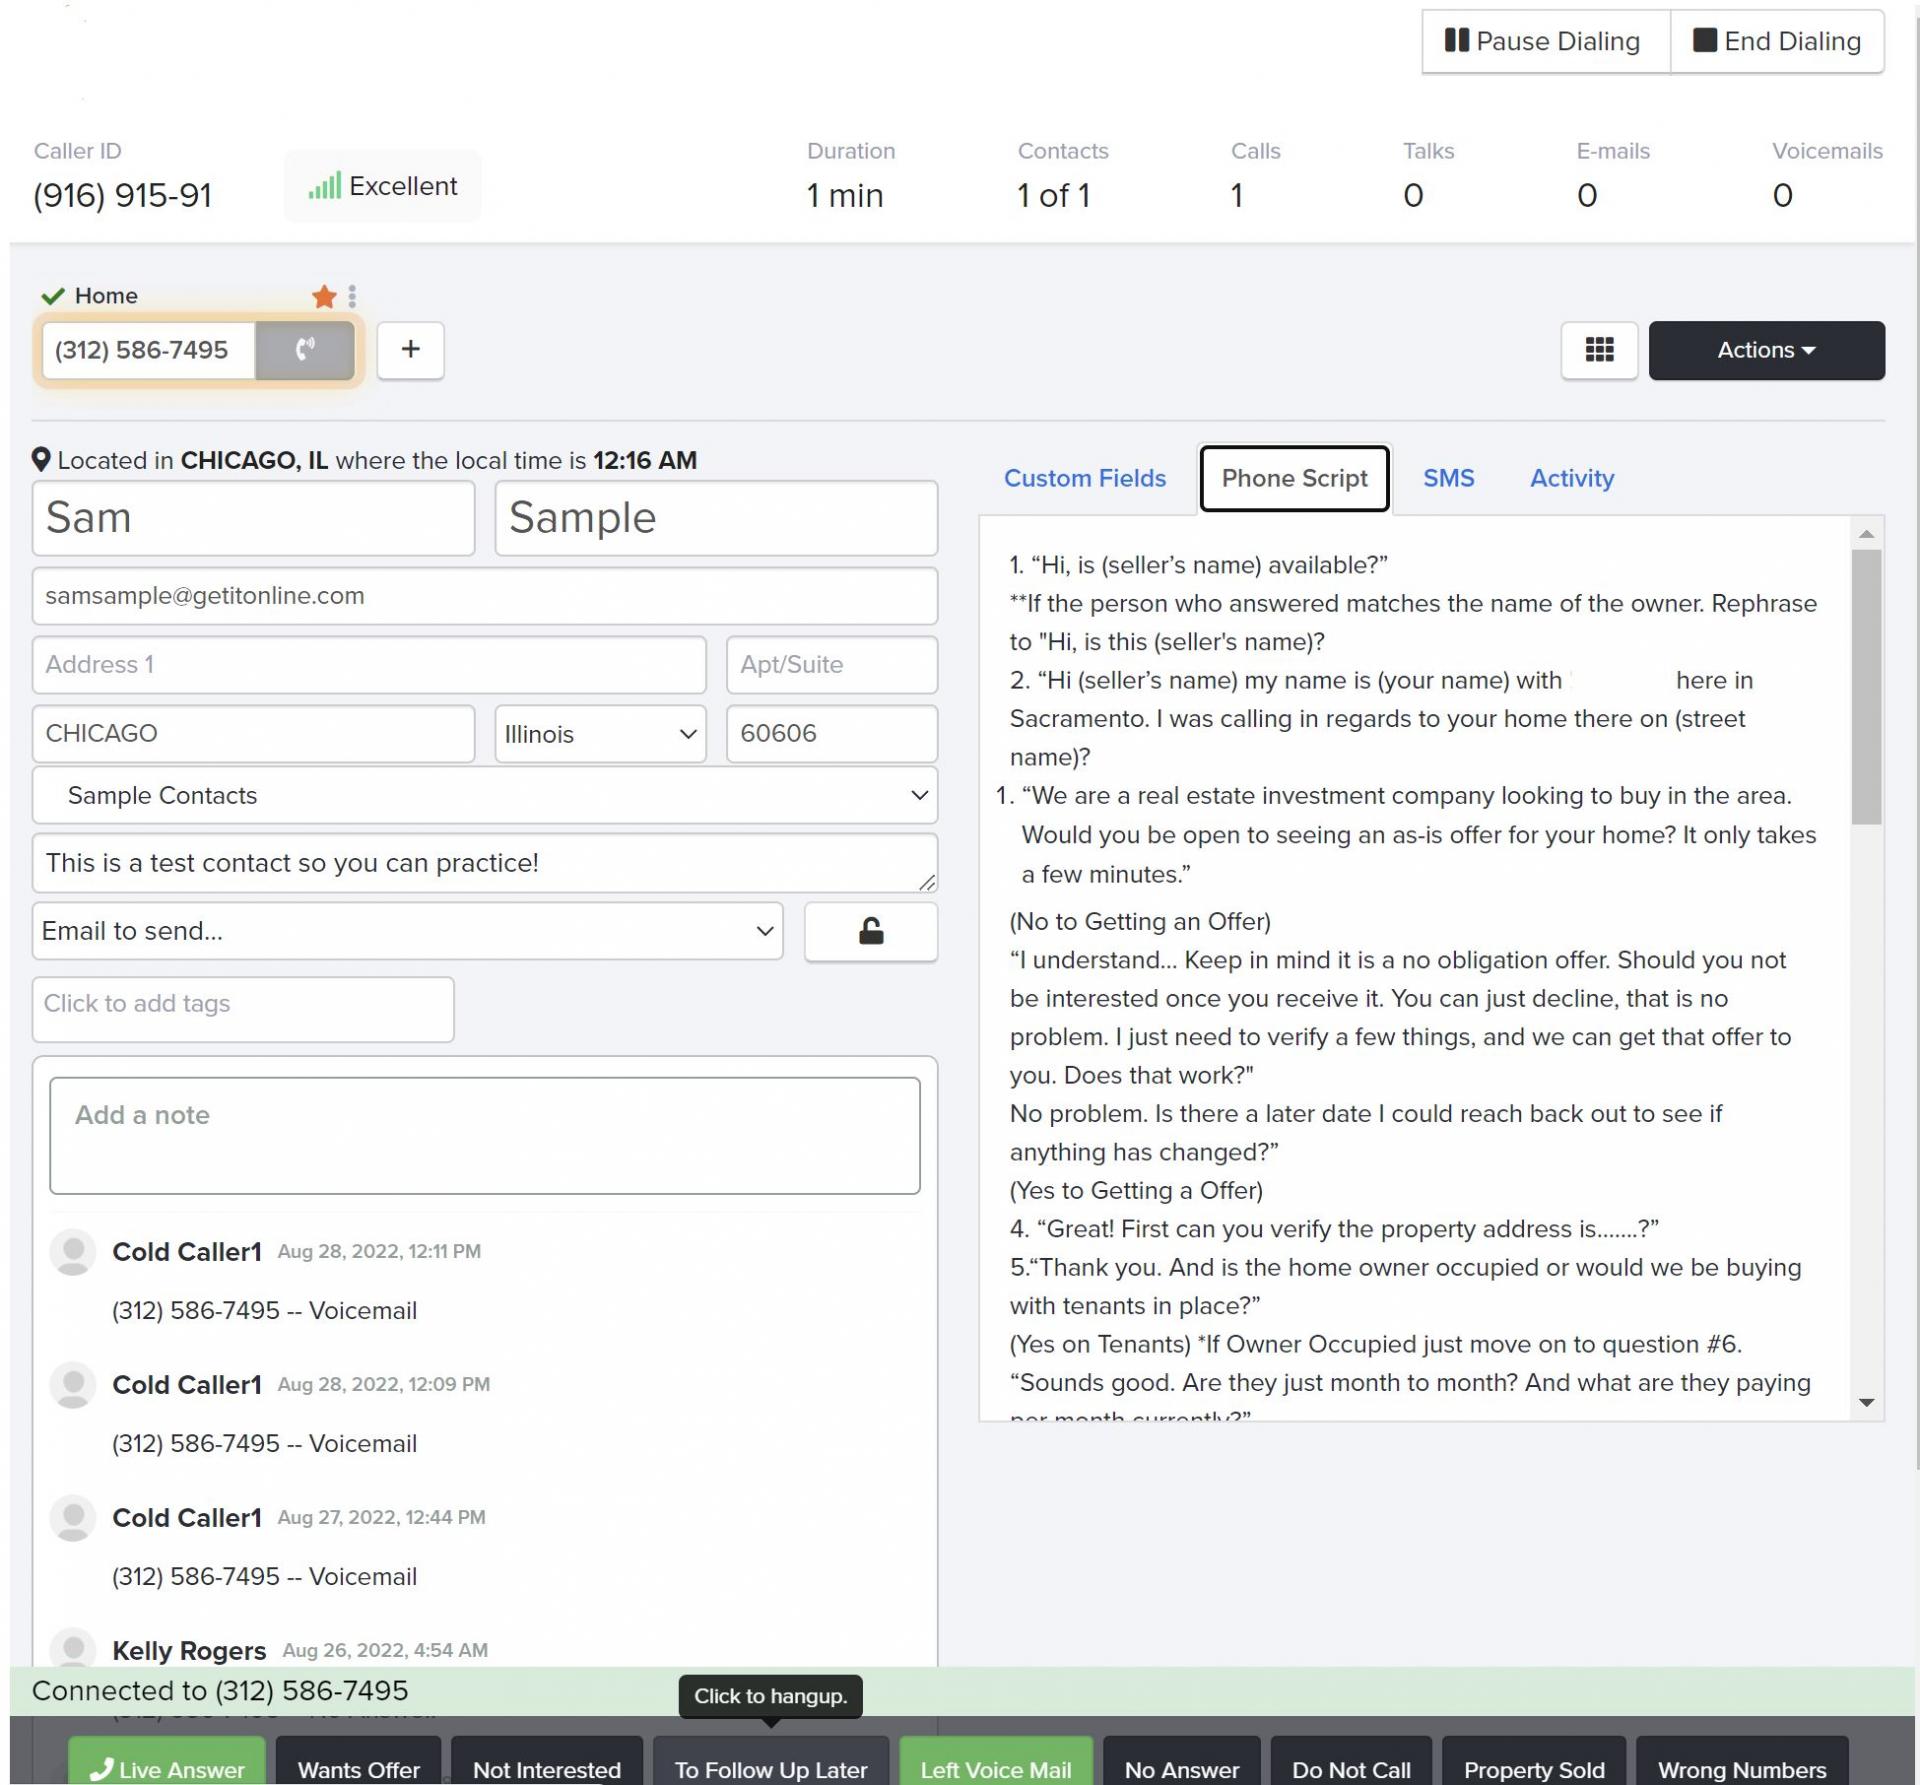The width and height of the screenshot is (1920, 1785).
Task: Open the three-dot menu beside Home label
Action: coord(352,296)
